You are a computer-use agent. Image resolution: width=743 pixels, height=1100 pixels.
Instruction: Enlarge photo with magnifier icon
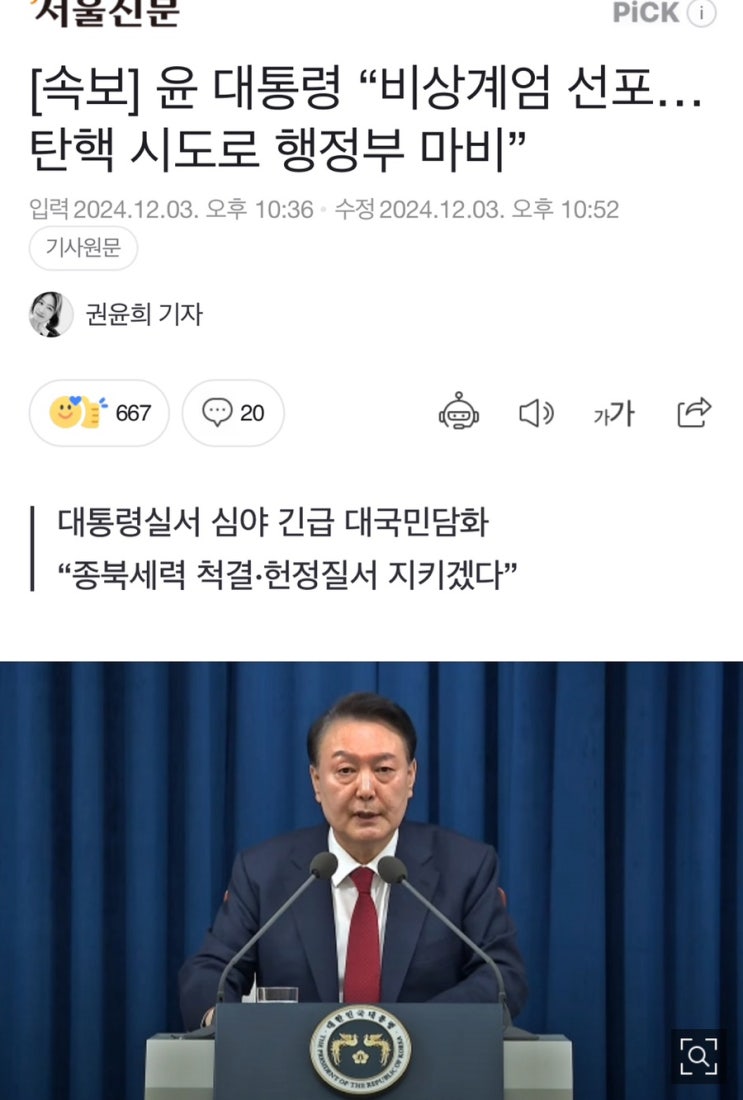[x=699, y=1055]
